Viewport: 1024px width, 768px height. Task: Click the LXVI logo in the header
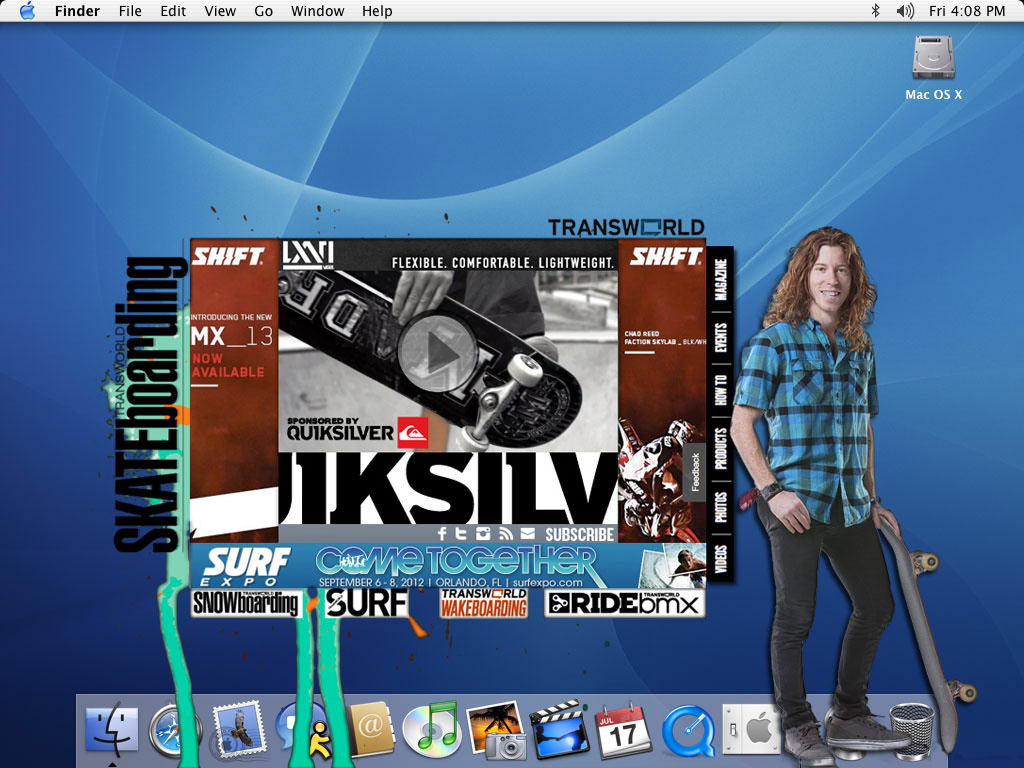tap(308, 255)
